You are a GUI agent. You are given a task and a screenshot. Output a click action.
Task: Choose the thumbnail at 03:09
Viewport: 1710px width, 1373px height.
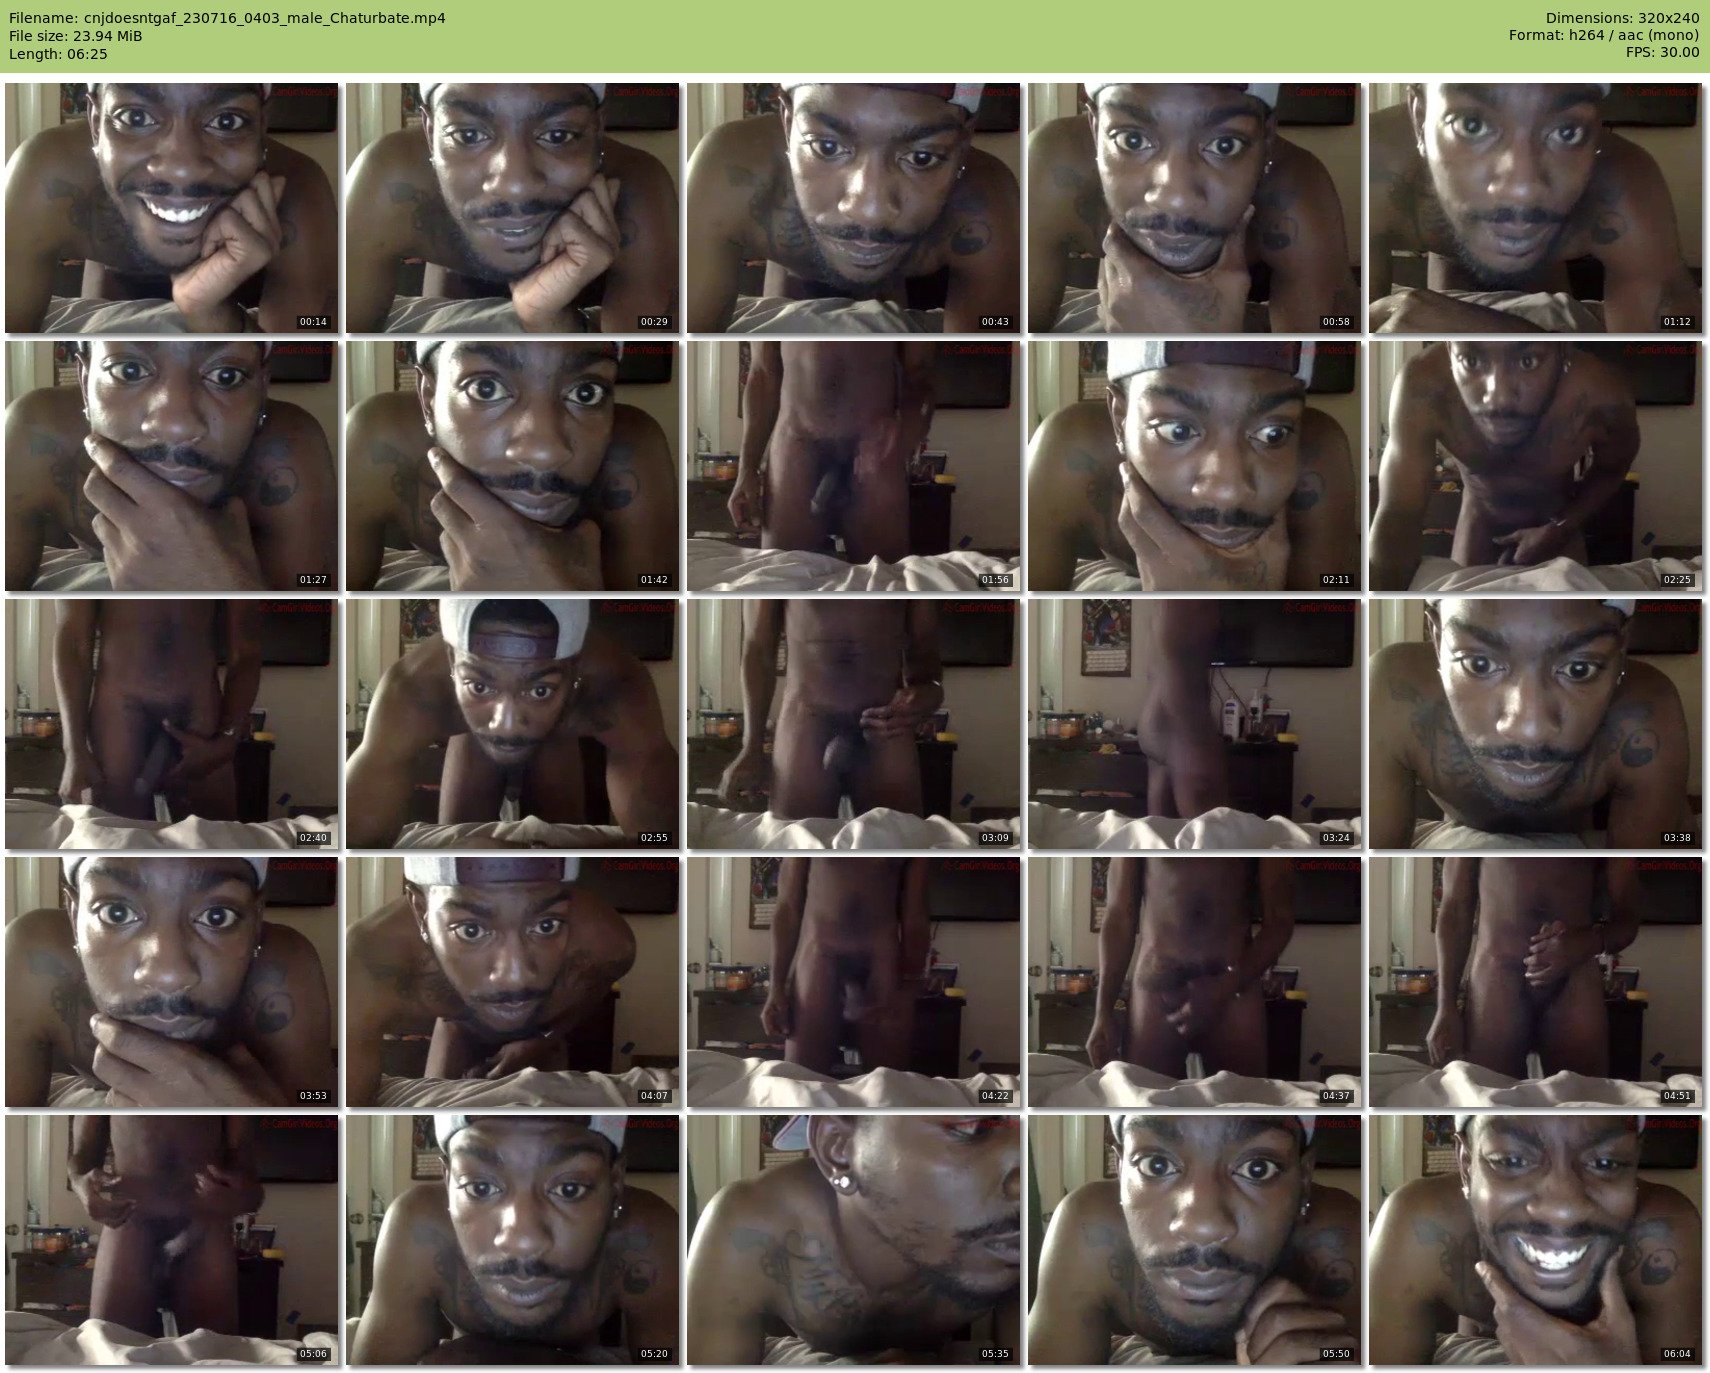[x=854, y=724]
